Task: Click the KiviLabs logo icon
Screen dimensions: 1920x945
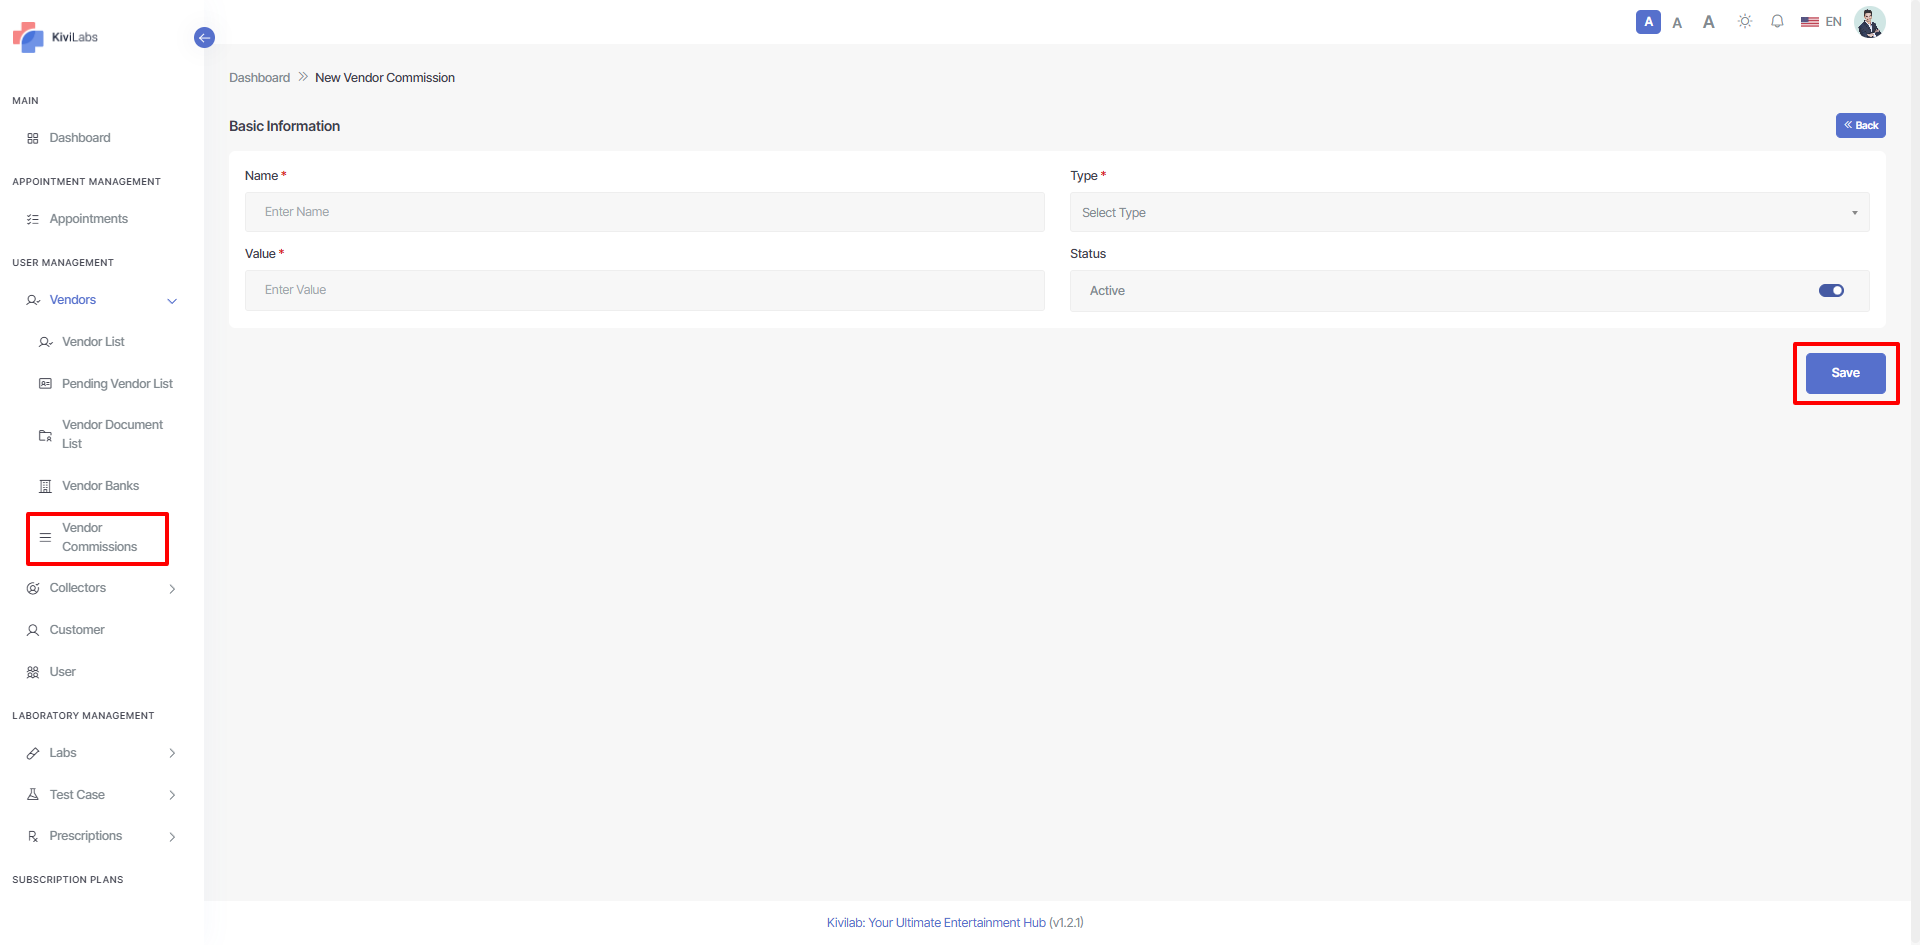Action: 28,37
